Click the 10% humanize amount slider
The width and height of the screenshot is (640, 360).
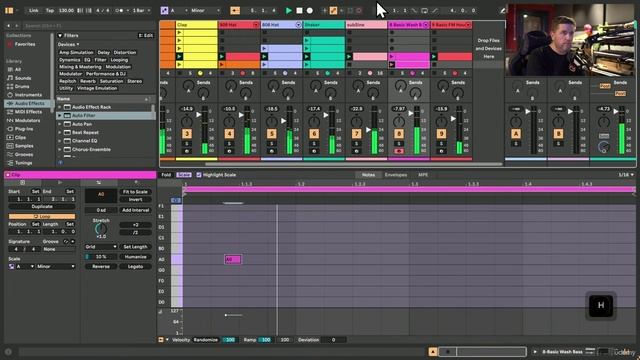(x=101, y=257)
